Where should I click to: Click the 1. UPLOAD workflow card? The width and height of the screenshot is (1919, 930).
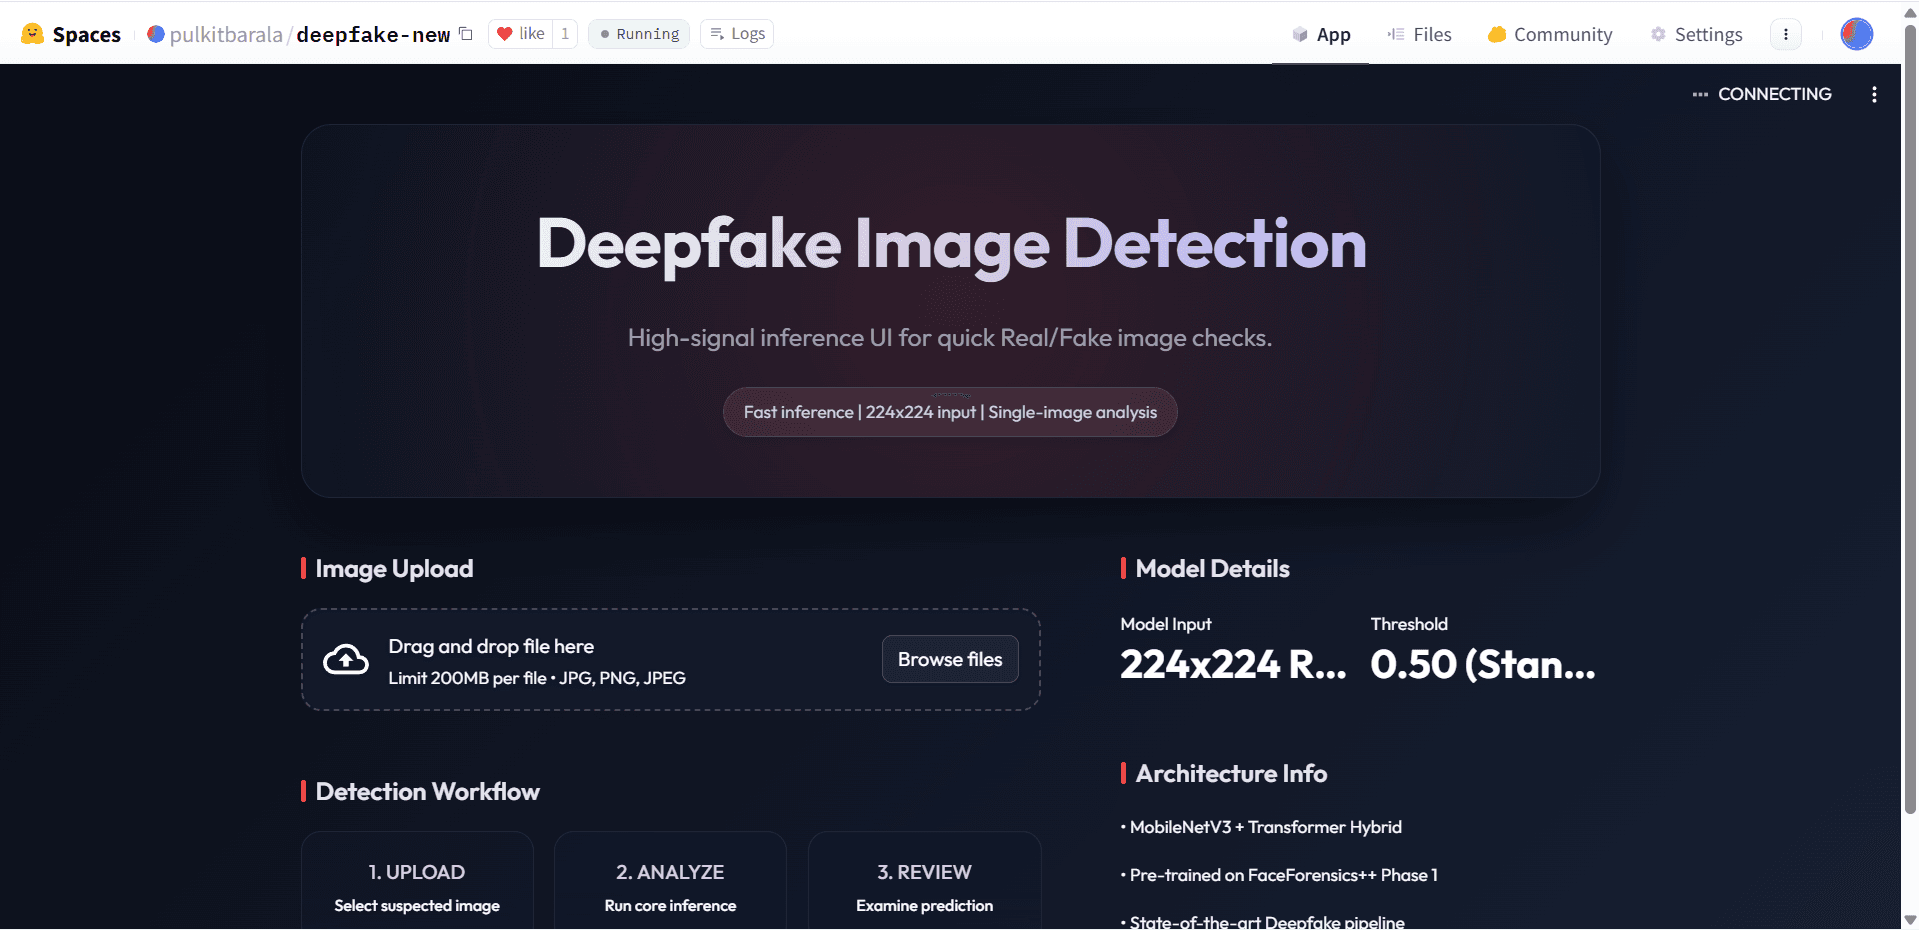[417, 881]
